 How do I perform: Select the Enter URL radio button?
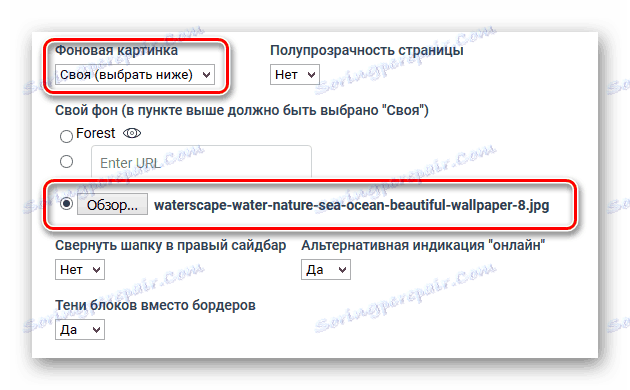(x=66, y=161)
